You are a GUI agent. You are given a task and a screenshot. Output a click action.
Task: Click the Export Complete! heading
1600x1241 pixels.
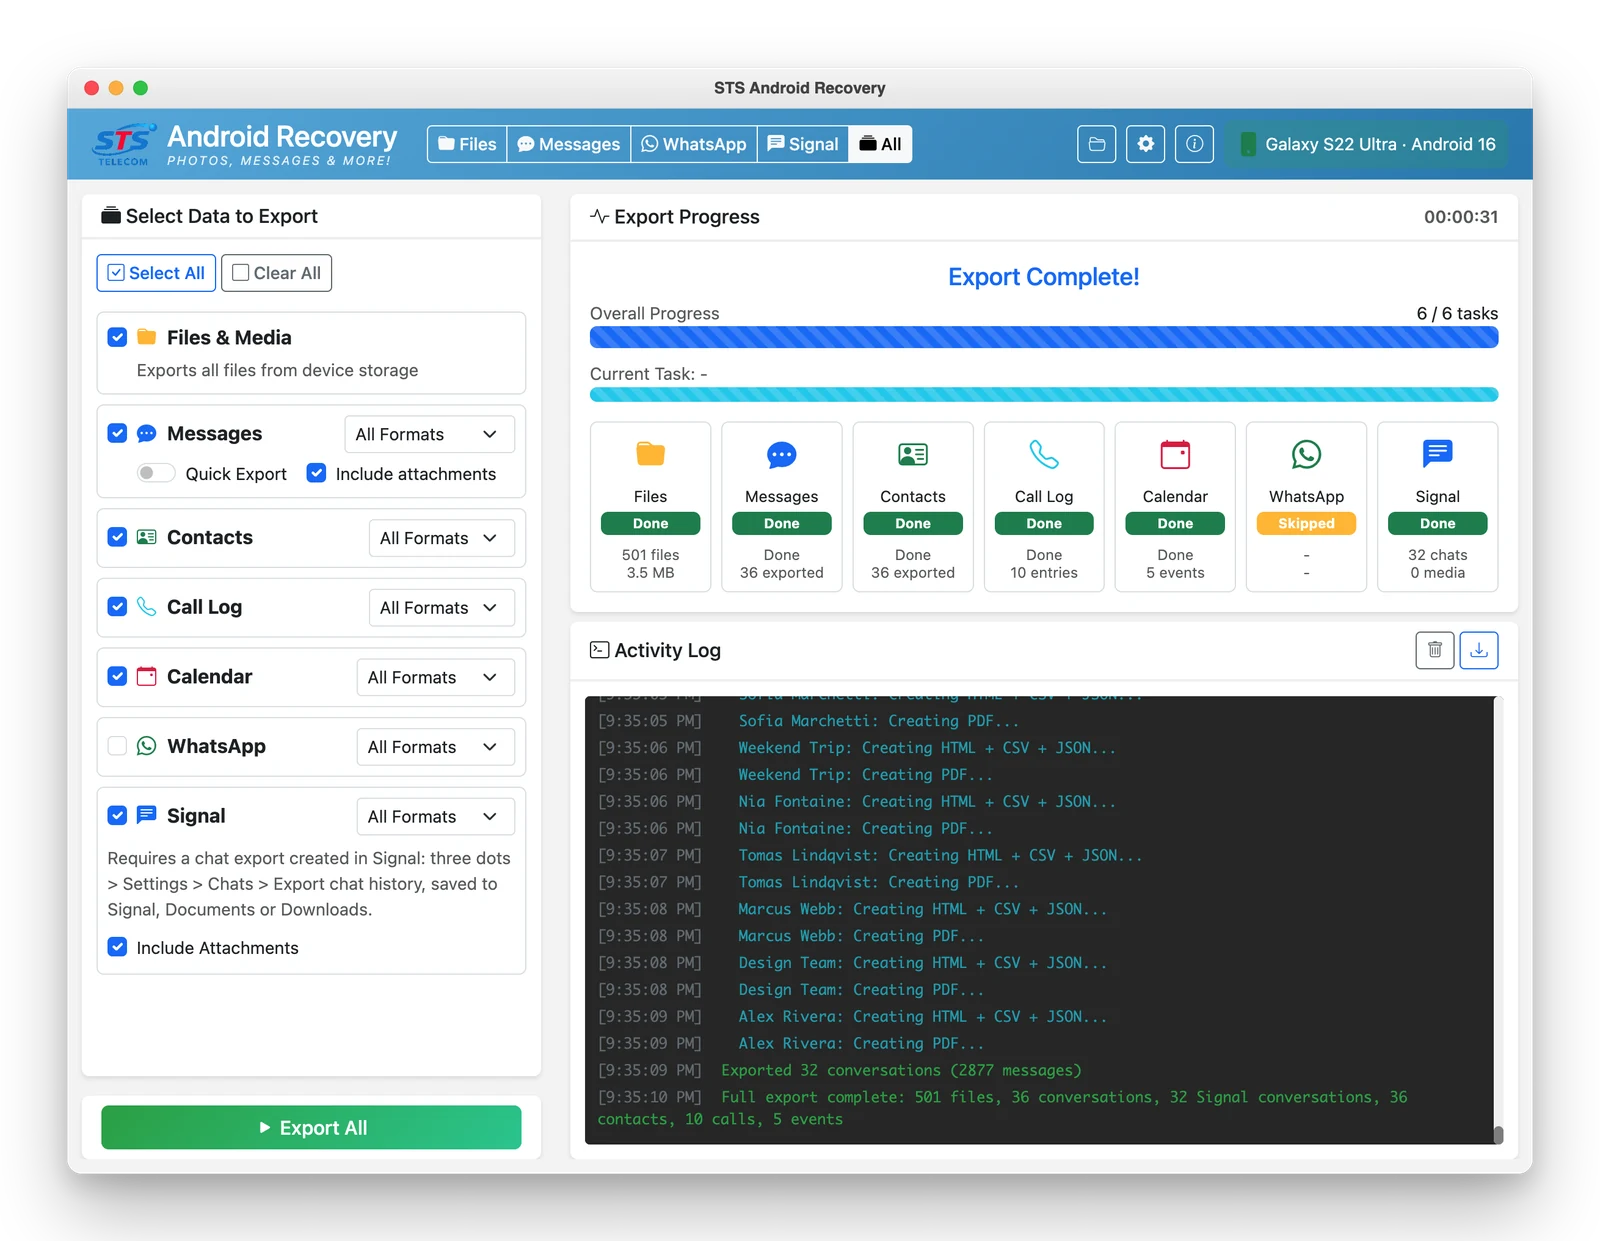(x=1044, y=276)
